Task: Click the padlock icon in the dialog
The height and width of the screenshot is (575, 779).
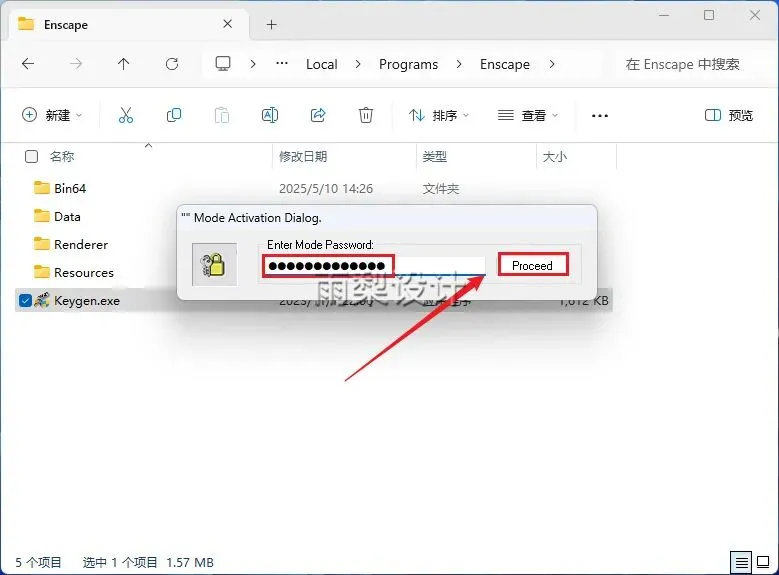Action: tap(214, 264)
